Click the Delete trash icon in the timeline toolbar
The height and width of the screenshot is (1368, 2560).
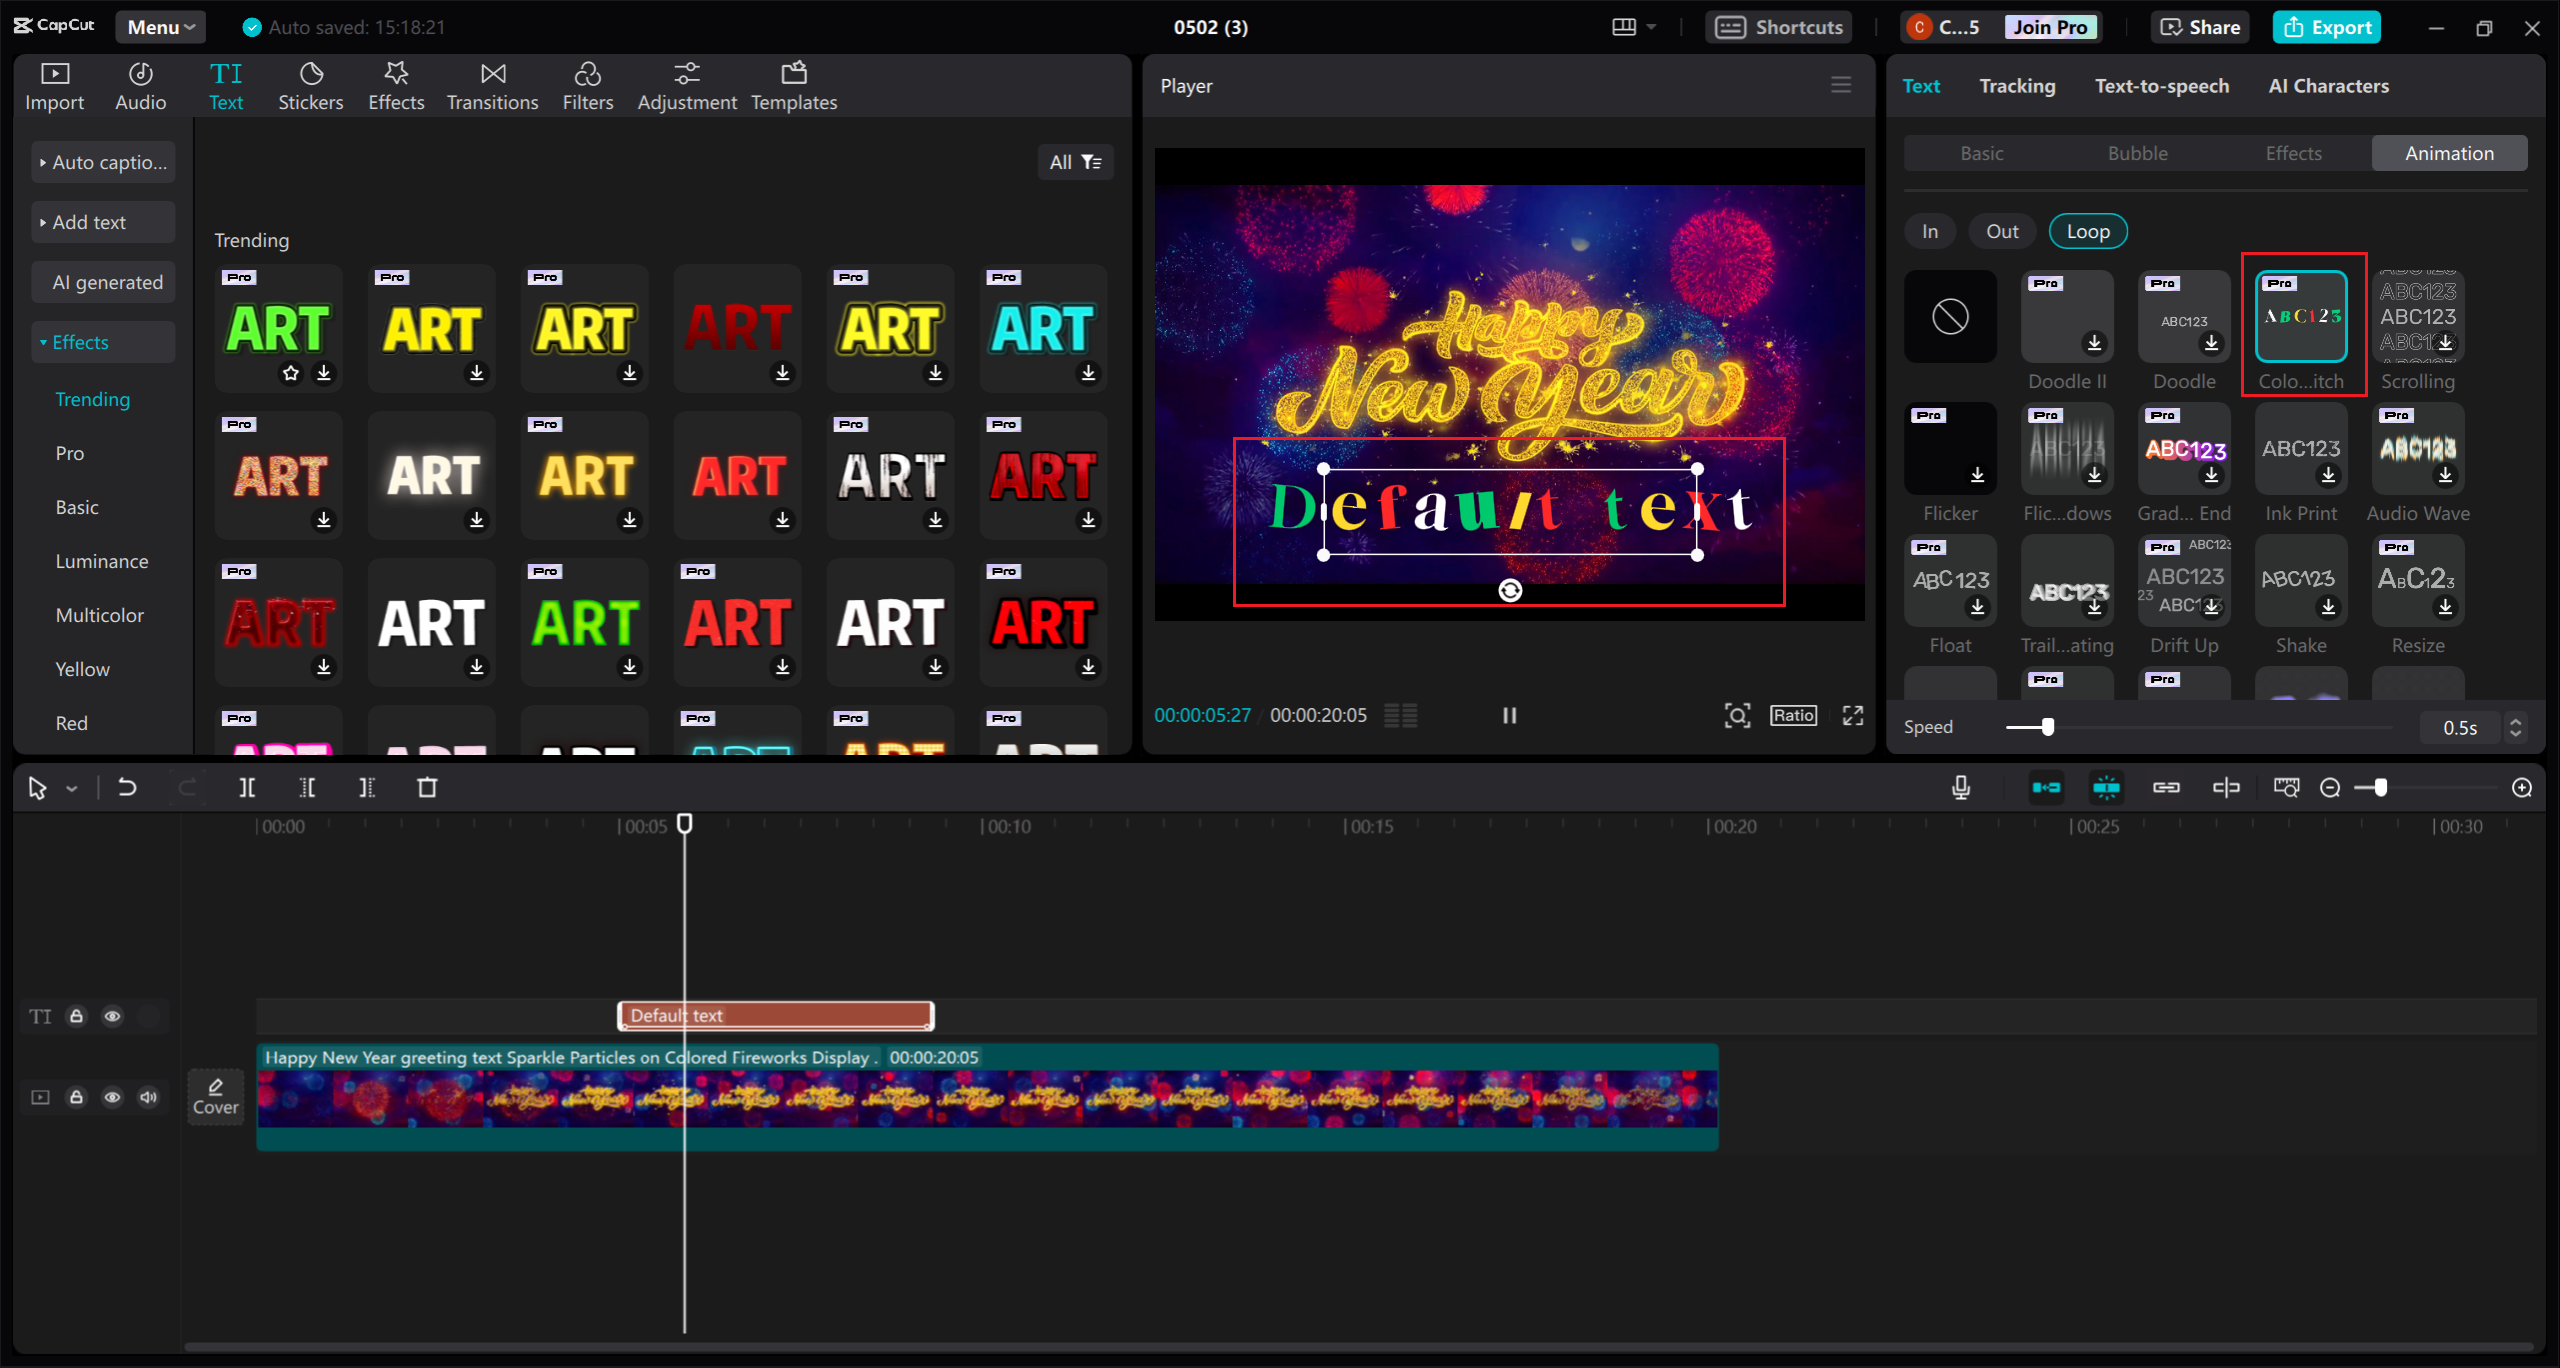[427, 788]
